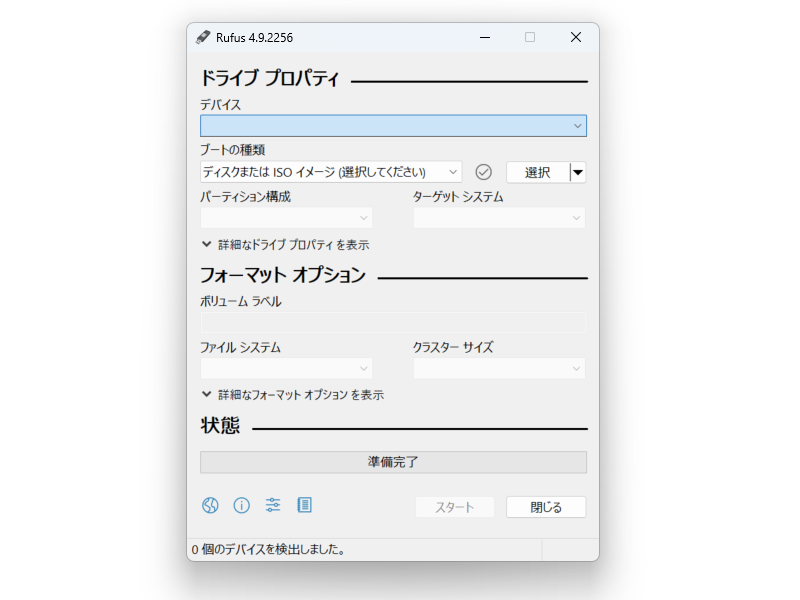
Task: Open the log window icon
Action: (305, 505)
